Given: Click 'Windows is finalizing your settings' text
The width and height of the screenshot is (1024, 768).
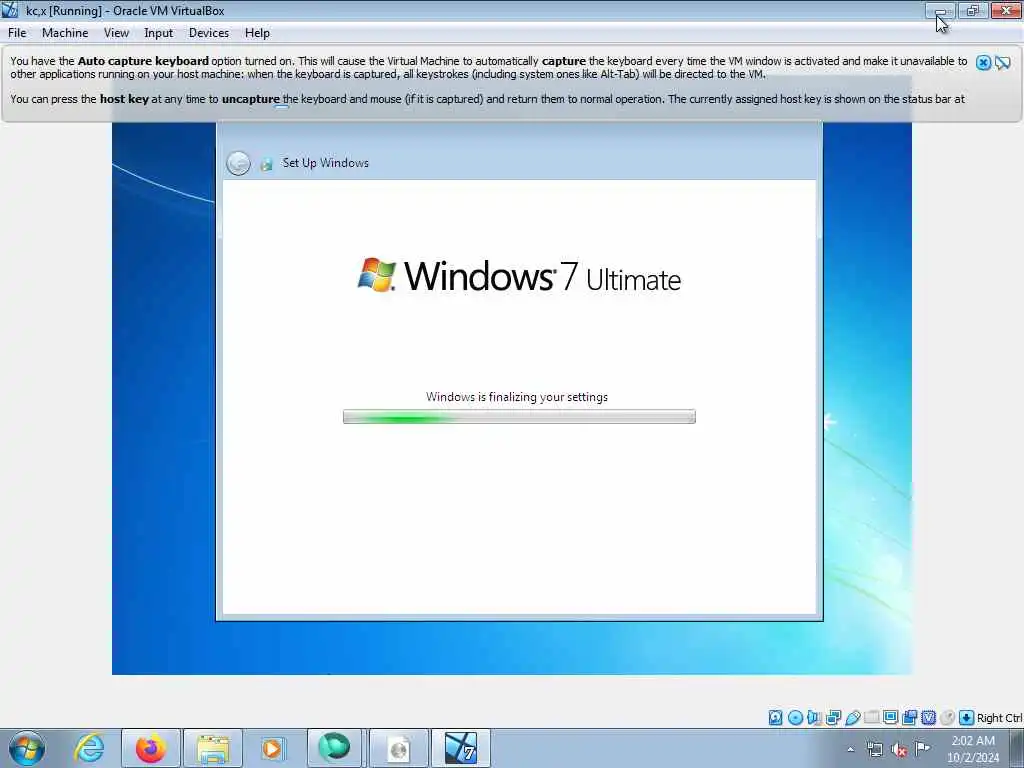Looking at the screenshot, I should click(517, 397).
